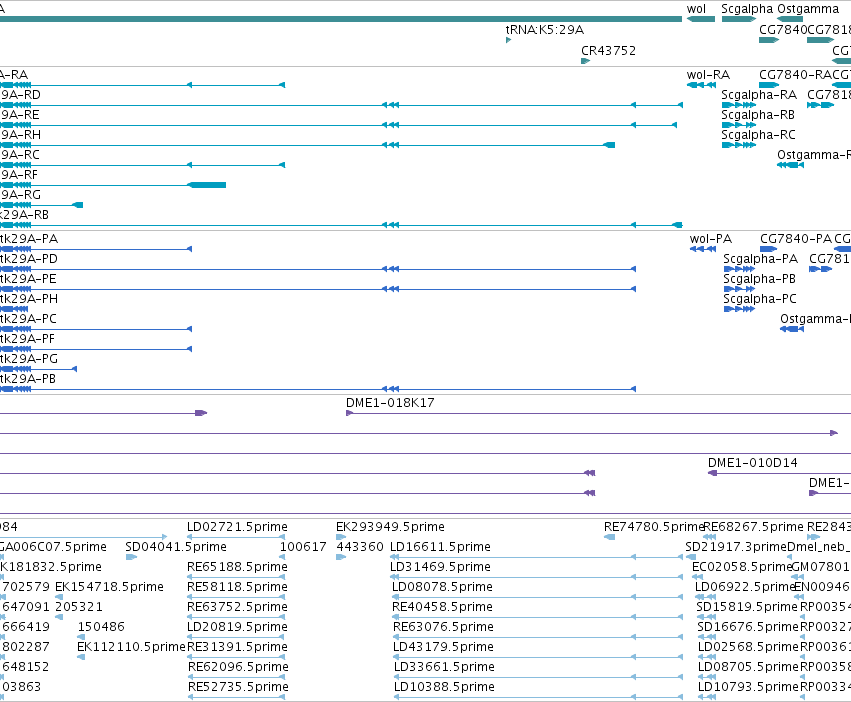Click the LD08078.5prime EST label
851x702 pixels.
click(x=442, y=587)
